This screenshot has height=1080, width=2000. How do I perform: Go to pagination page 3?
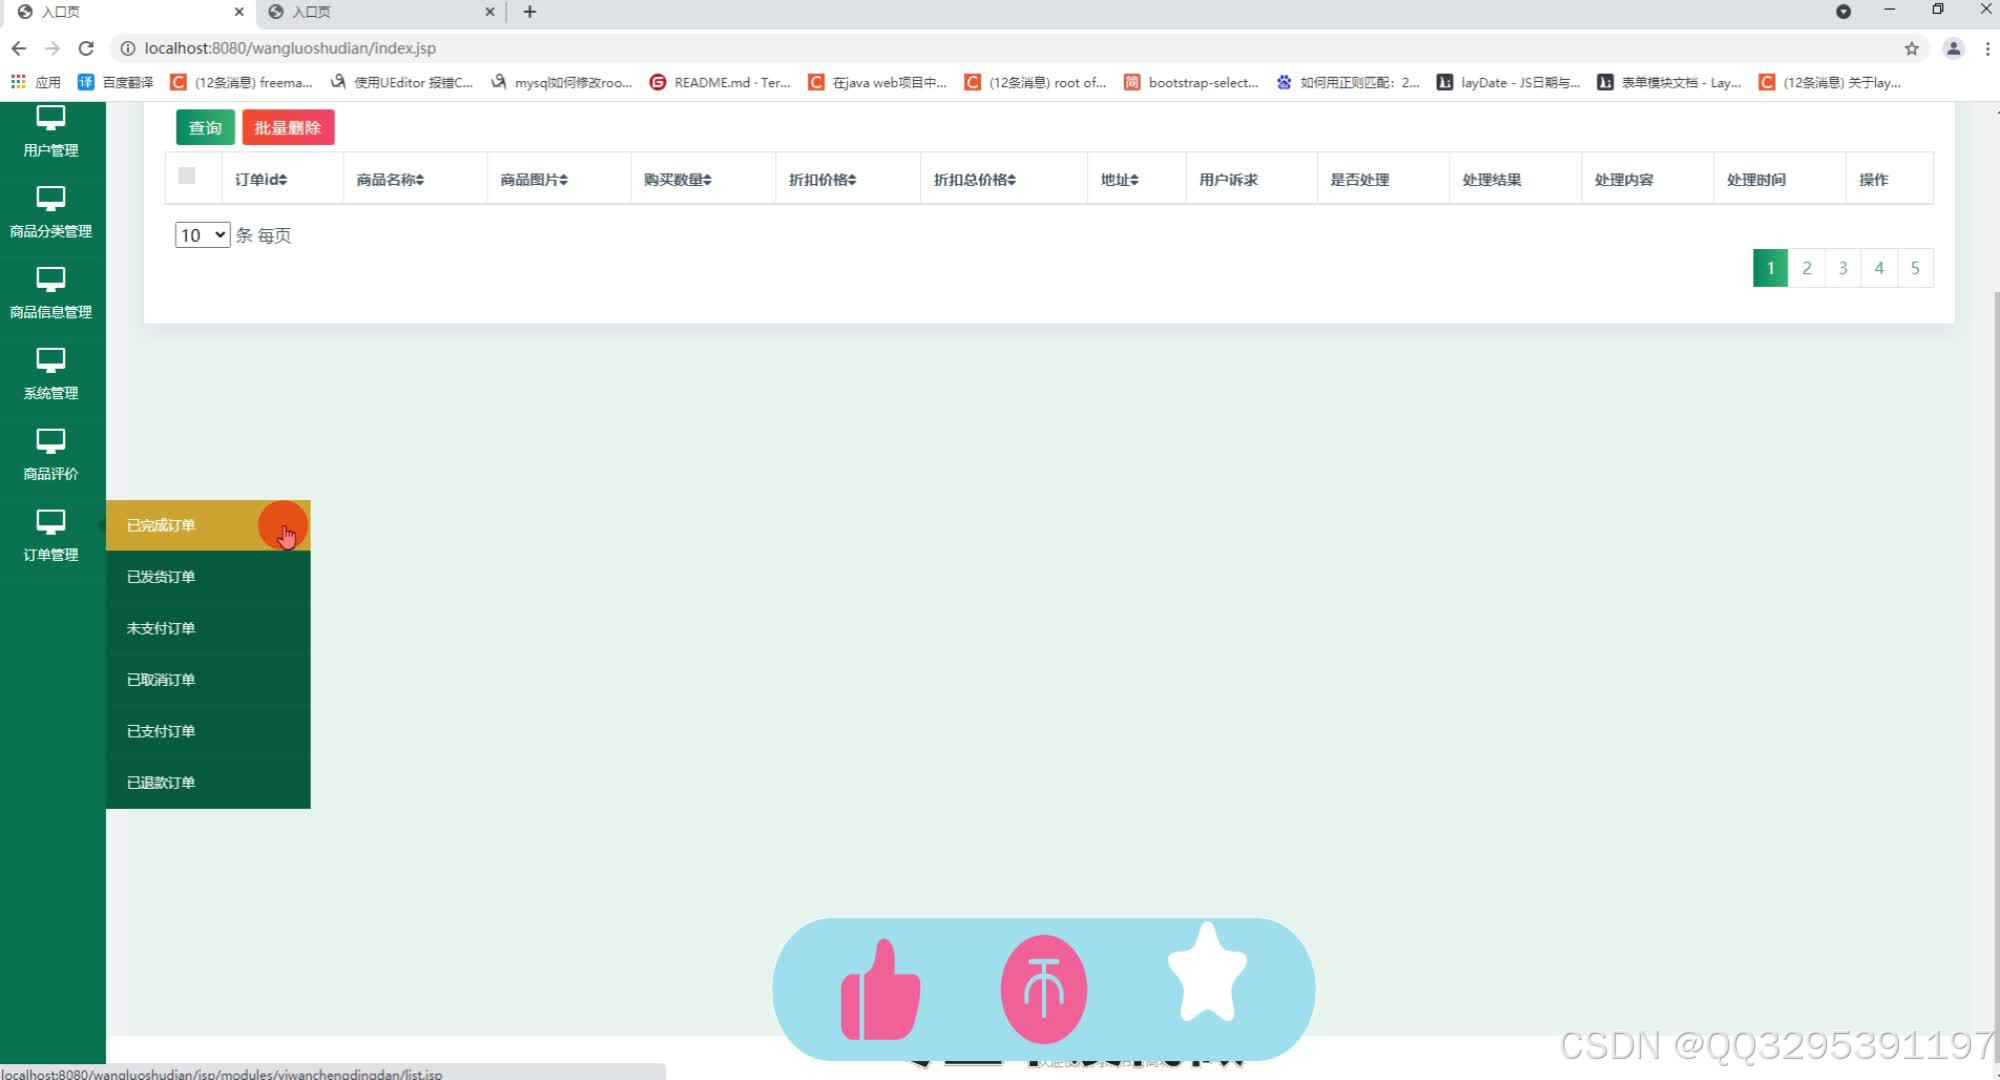coord(1843,268)
